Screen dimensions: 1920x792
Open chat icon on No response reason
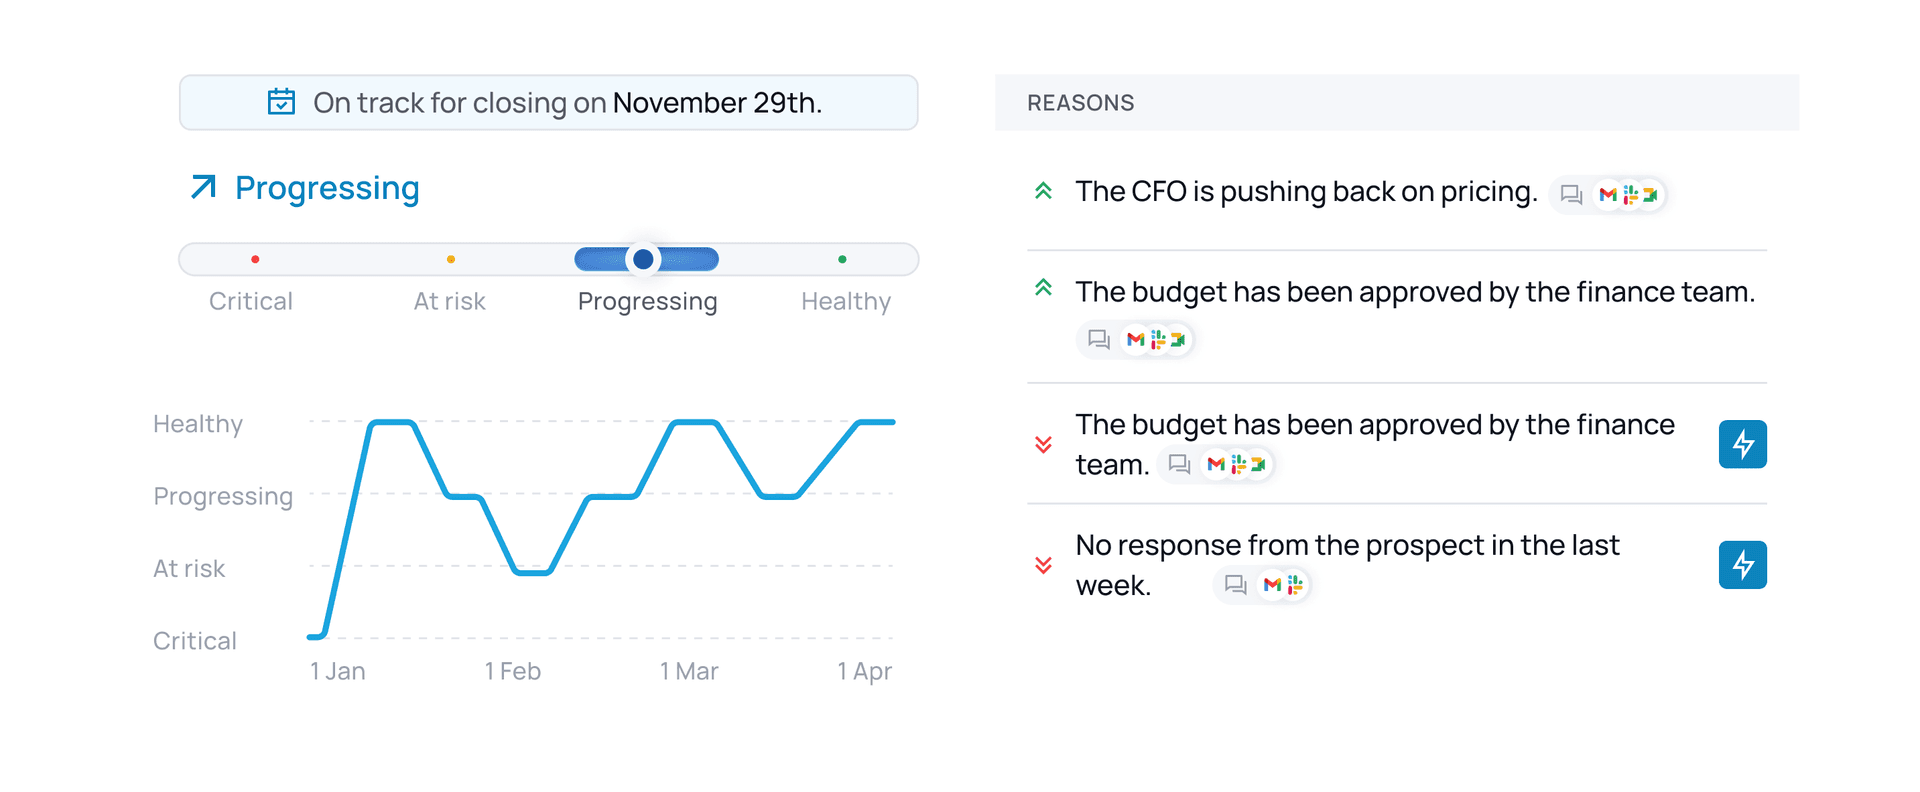(1235, 585)
